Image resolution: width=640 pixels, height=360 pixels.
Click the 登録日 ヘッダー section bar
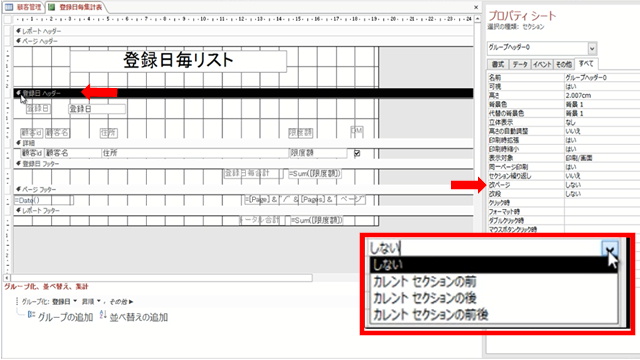click(244, 93)
